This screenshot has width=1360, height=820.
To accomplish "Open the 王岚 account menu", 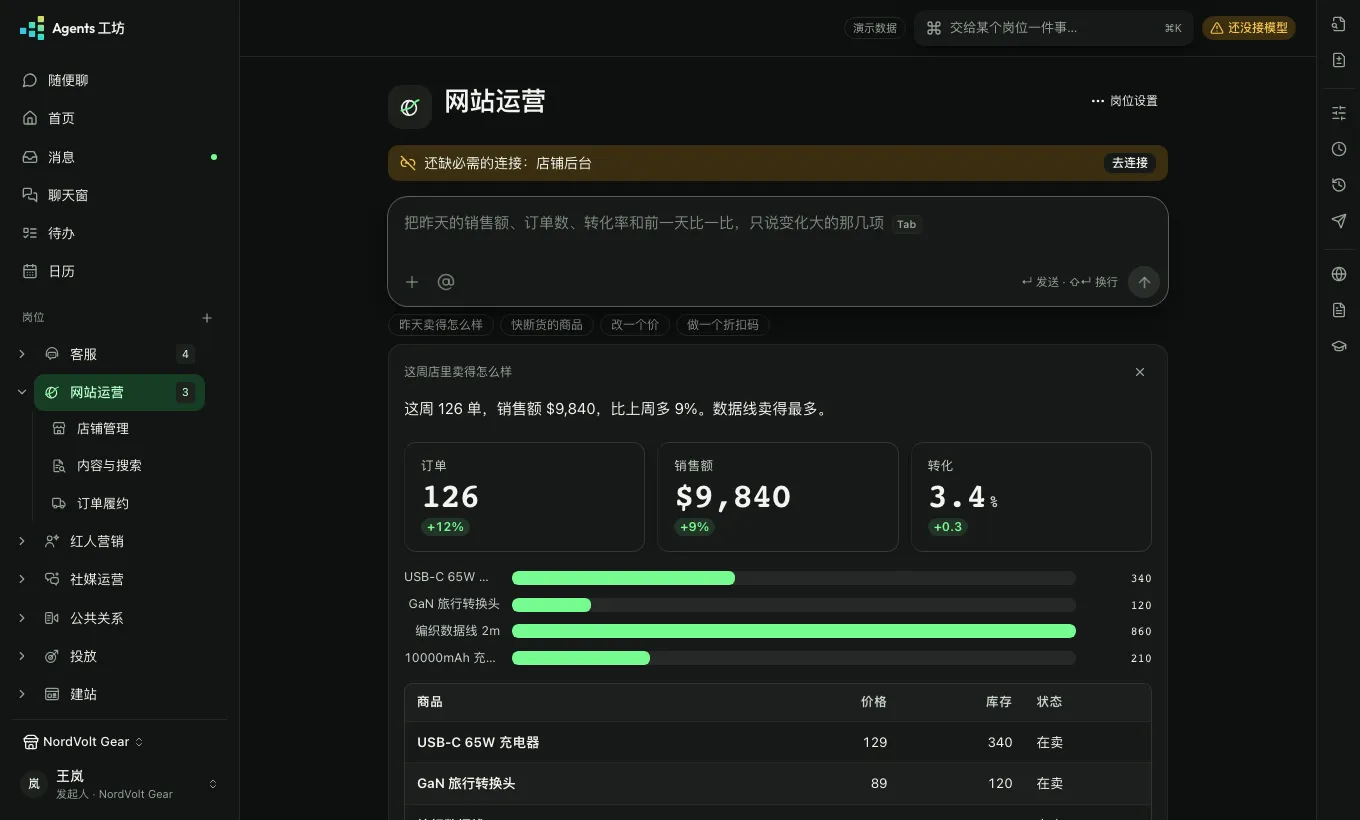I will coord(120,784).
